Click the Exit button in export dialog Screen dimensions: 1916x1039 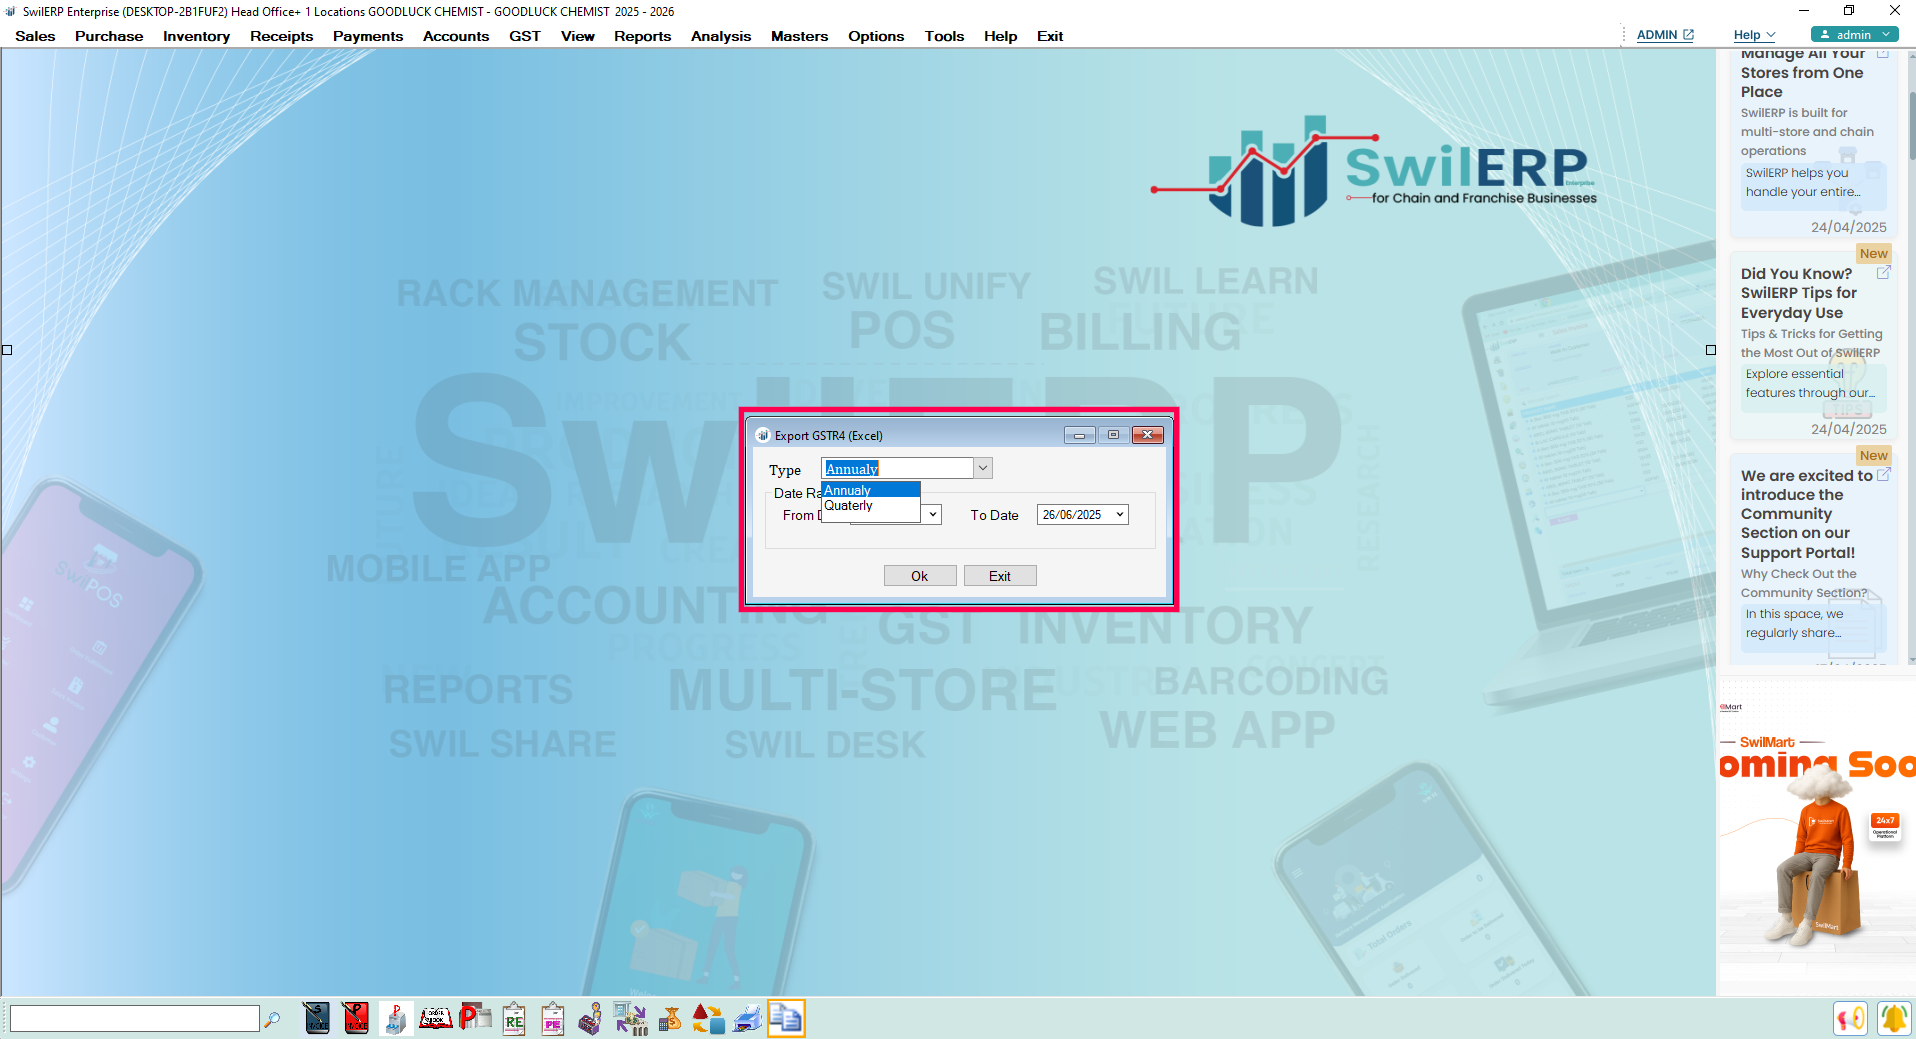(1000, 576)
